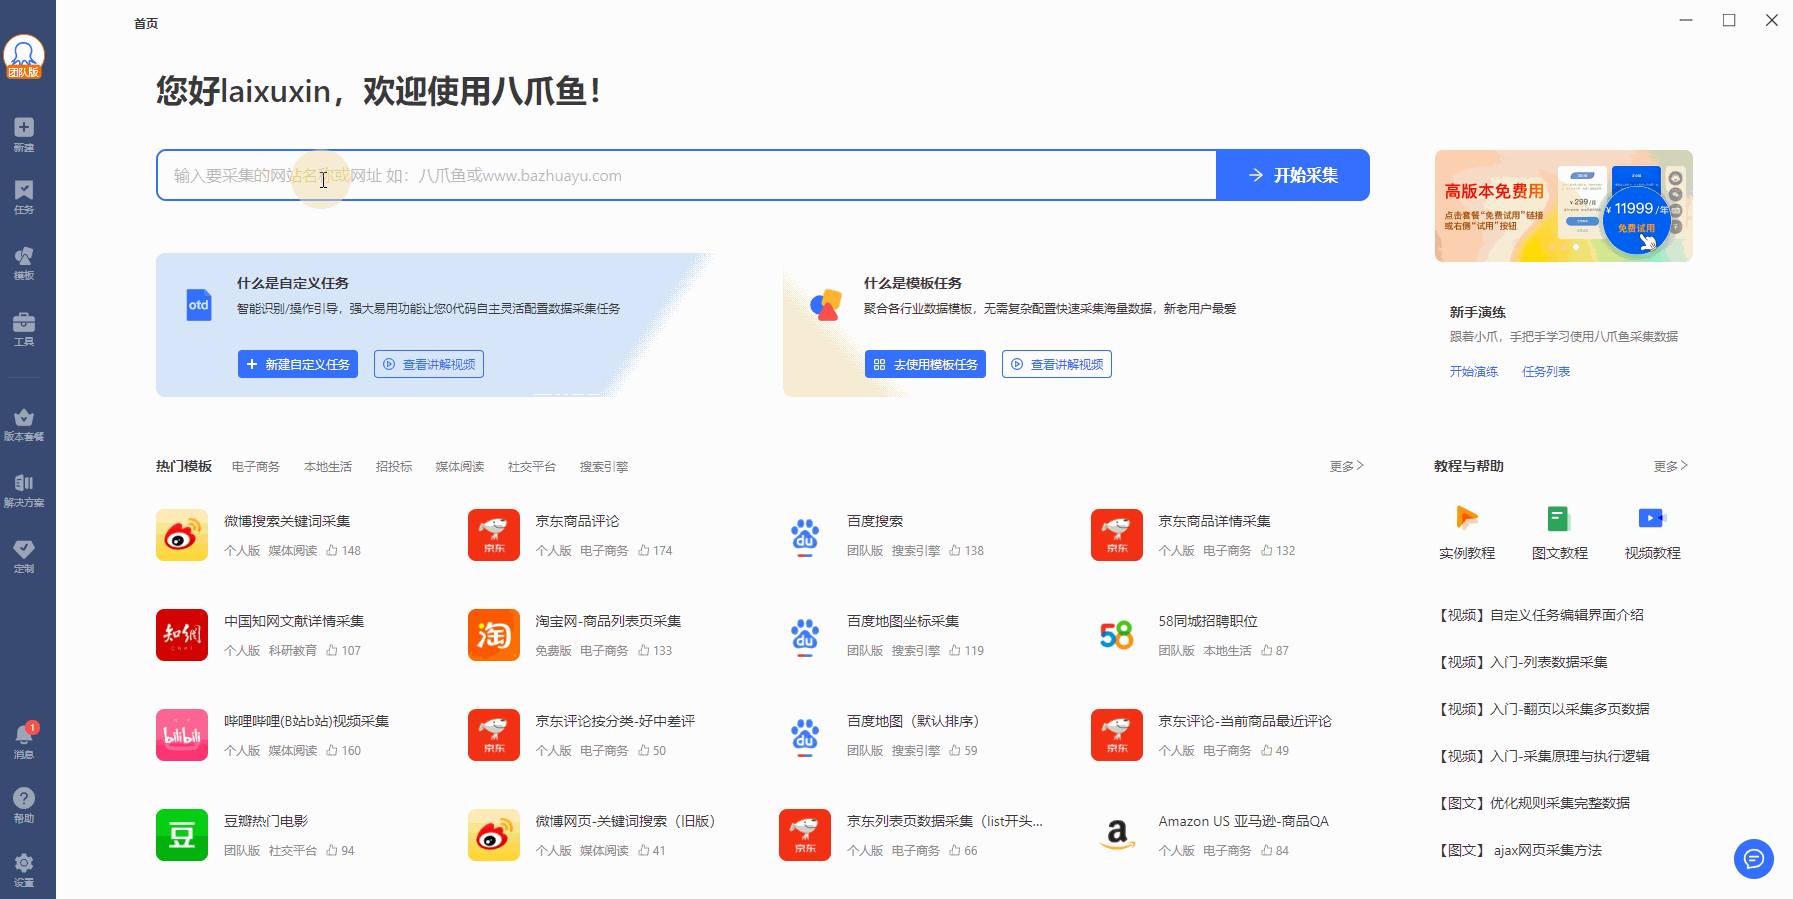Click the 开始演练 link

(1474, 371)
